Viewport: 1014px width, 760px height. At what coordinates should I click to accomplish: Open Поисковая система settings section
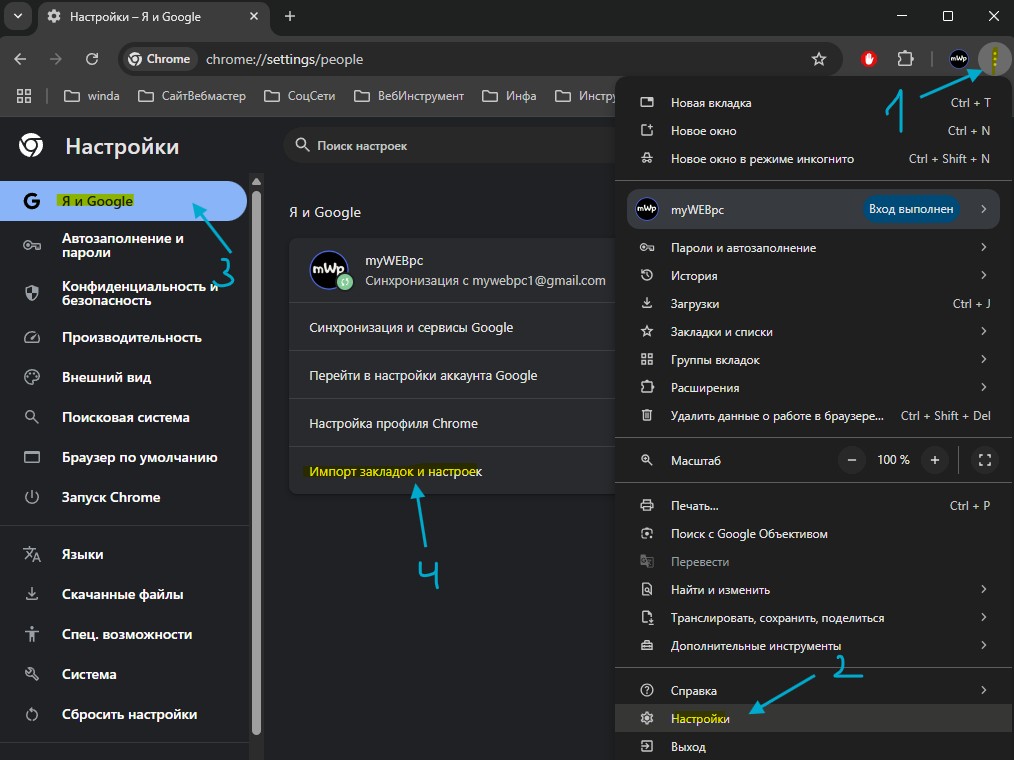124,417
